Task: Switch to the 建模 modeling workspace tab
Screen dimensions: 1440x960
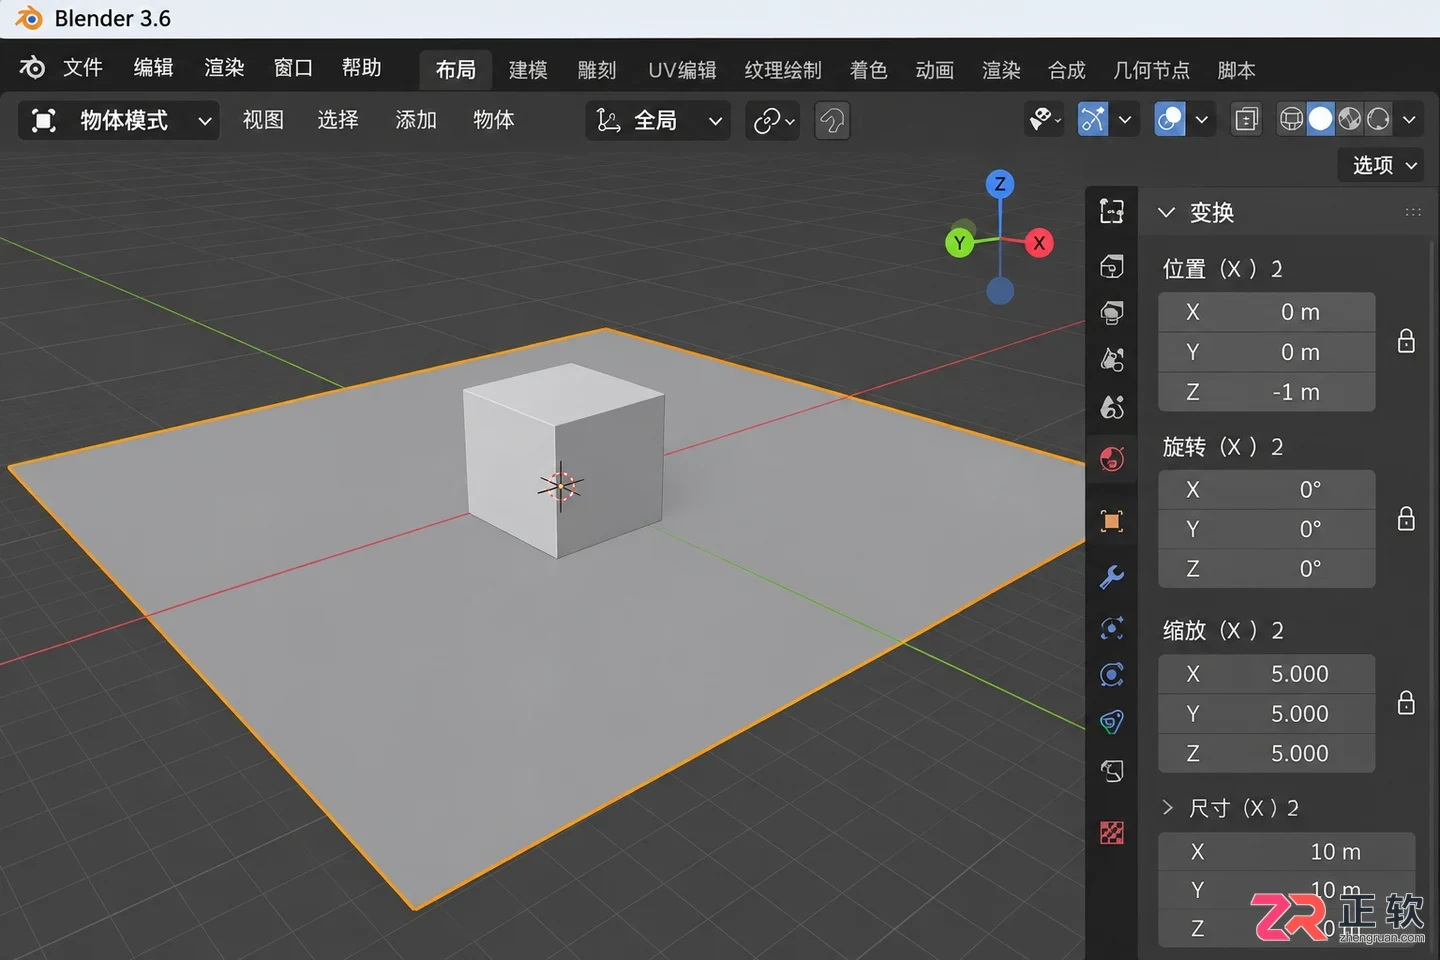Action: tap(528, 70)
